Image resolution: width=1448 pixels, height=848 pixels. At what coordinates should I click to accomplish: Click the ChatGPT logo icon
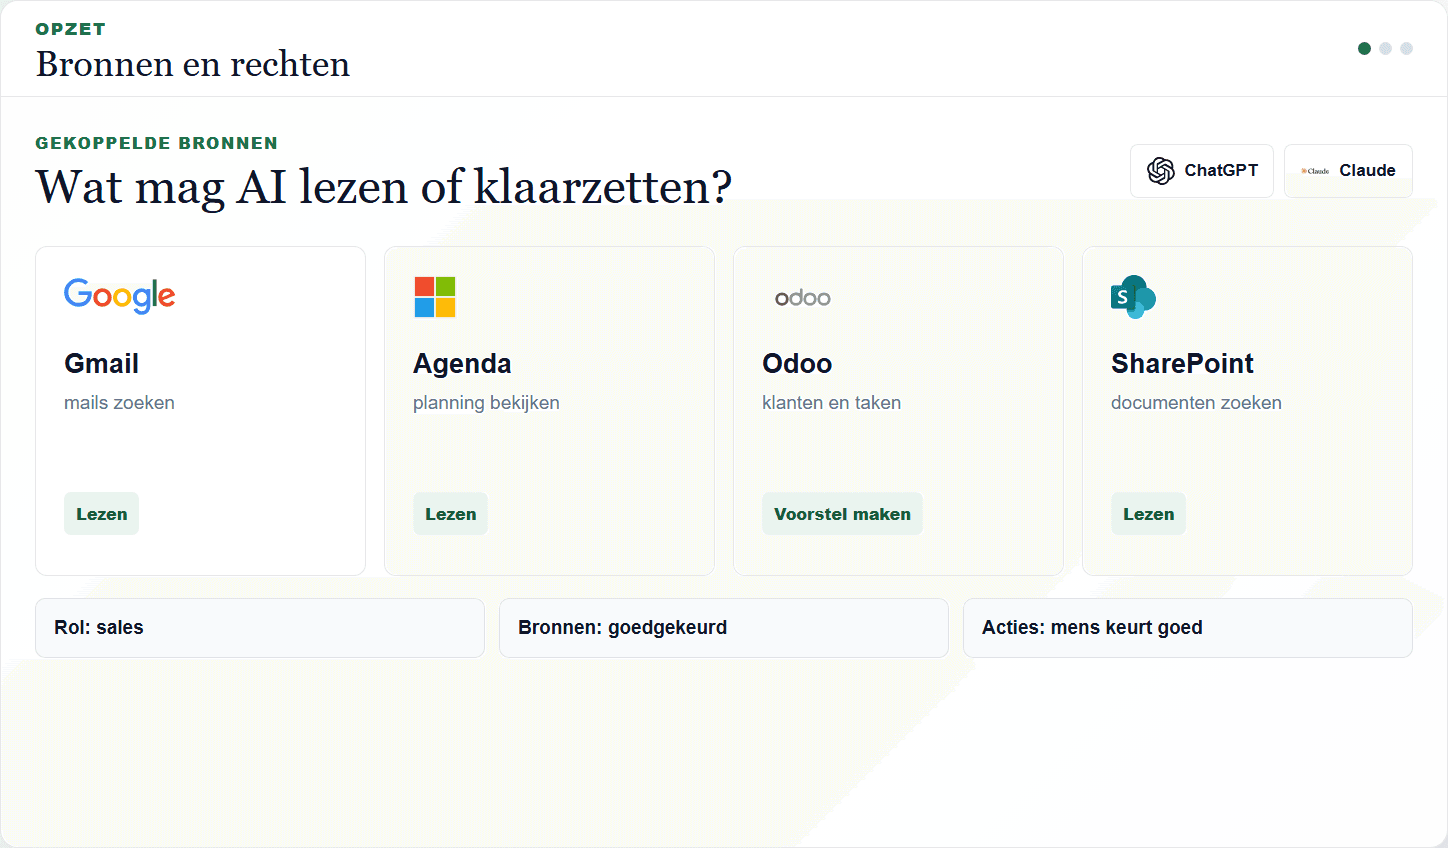1161,171
